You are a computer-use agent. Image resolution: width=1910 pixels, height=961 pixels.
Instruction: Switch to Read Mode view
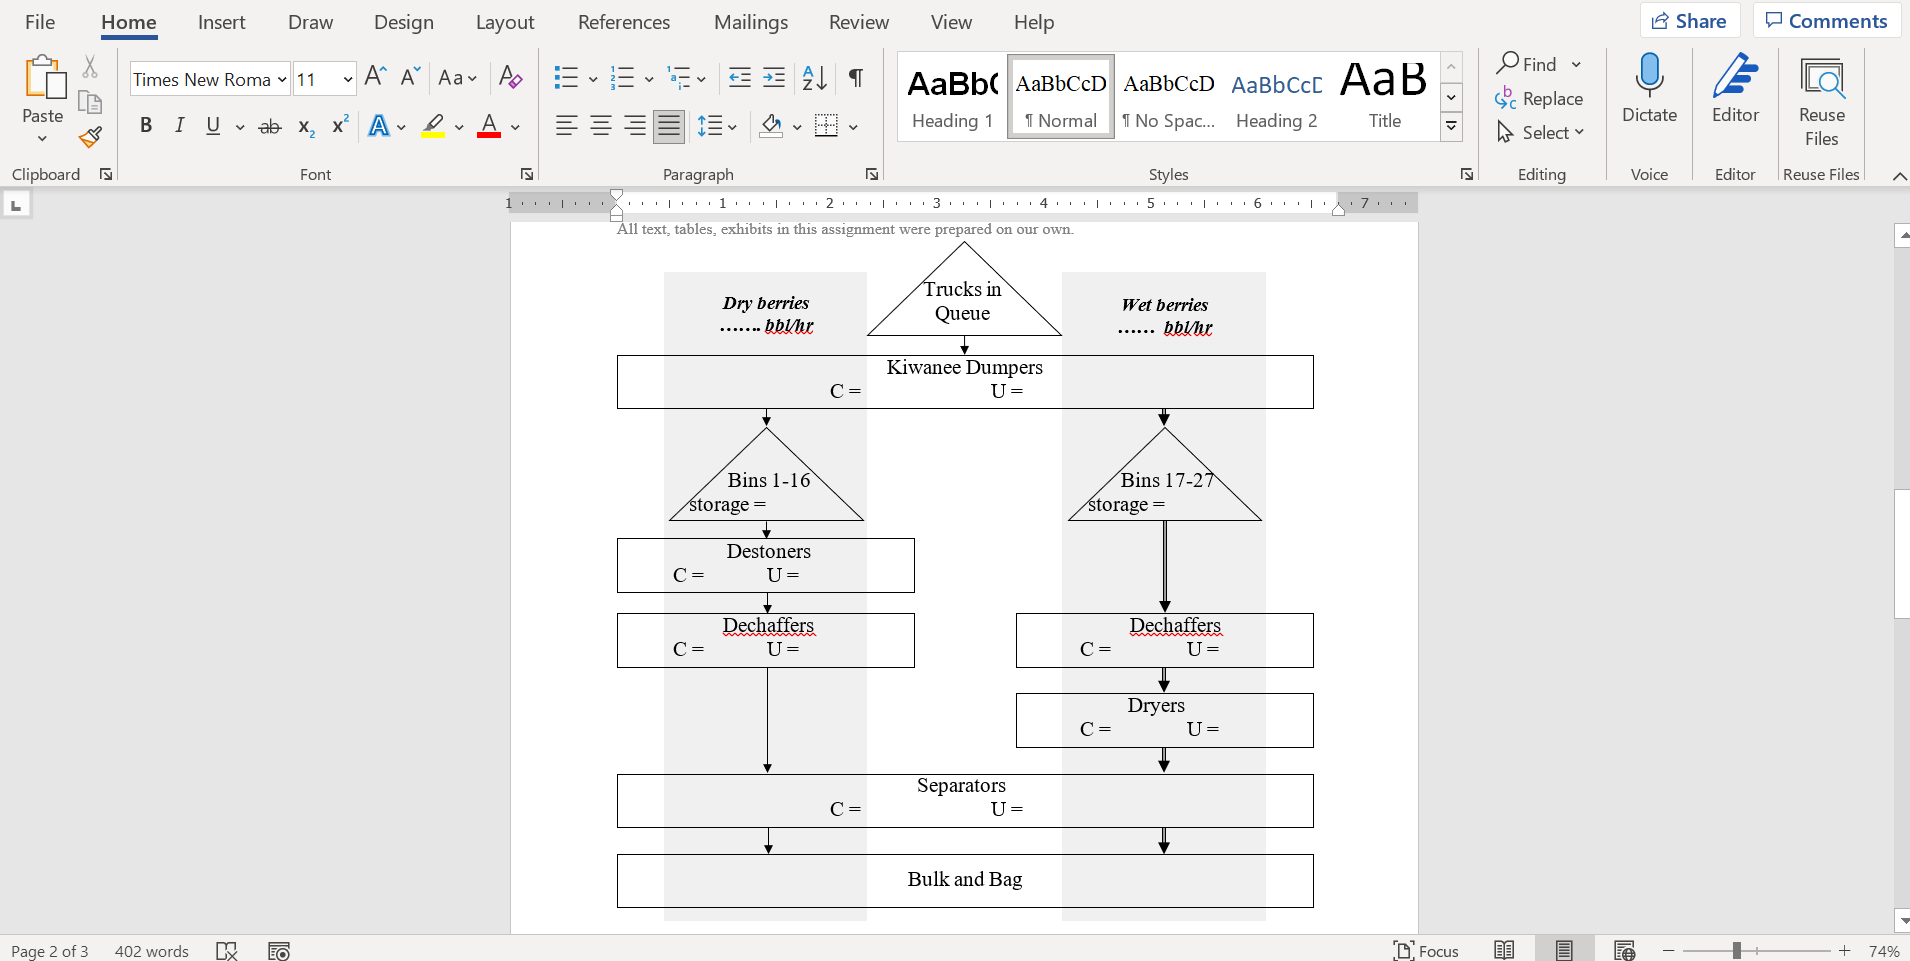[x=1505, y=950]
